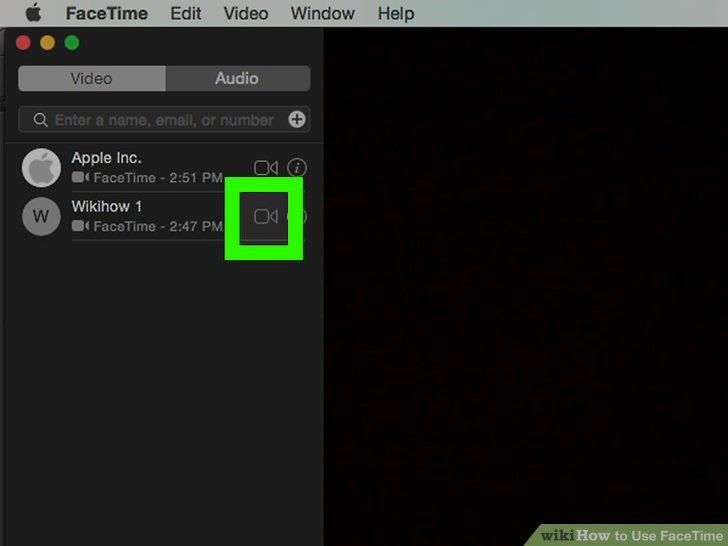728x546 pixels.
Task: Open the Window menu
Action: click(323, 13)
